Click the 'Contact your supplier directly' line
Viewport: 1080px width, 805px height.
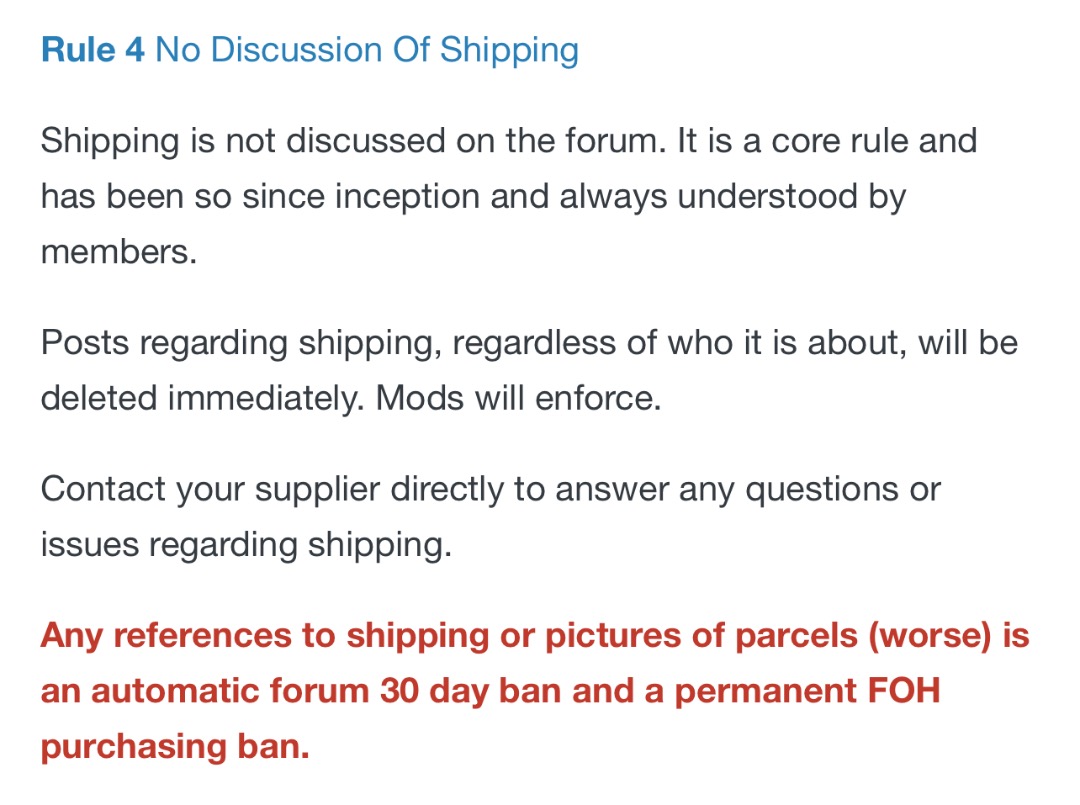coord(490,490)
